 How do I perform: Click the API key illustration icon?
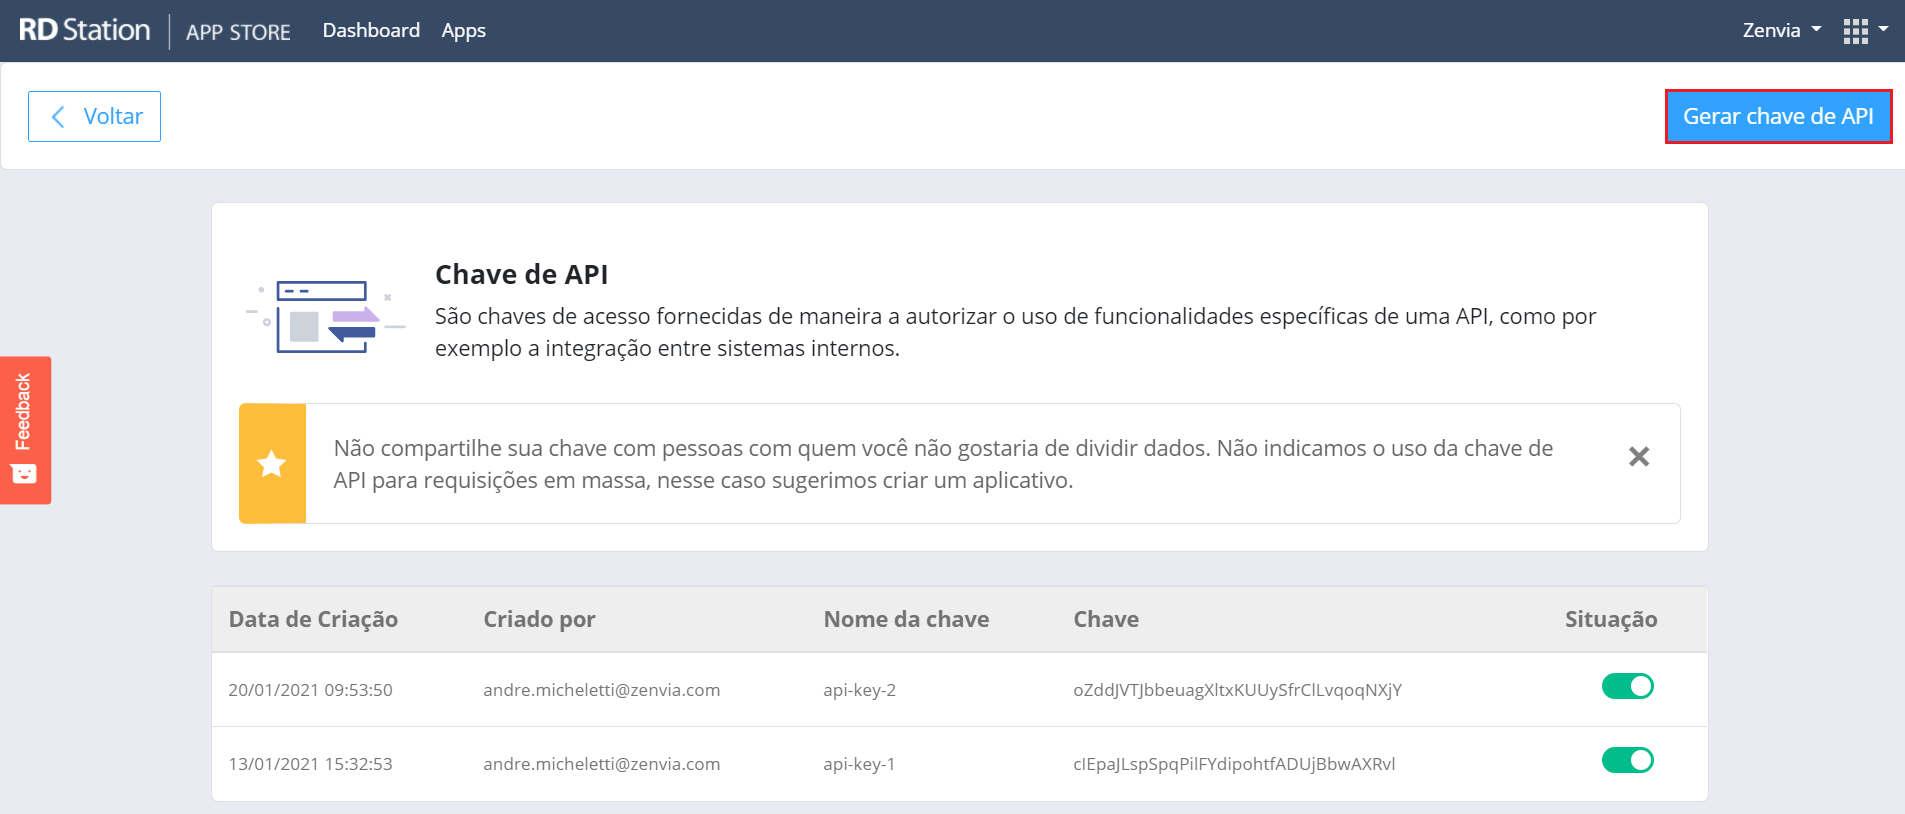[x=325, y=317]
